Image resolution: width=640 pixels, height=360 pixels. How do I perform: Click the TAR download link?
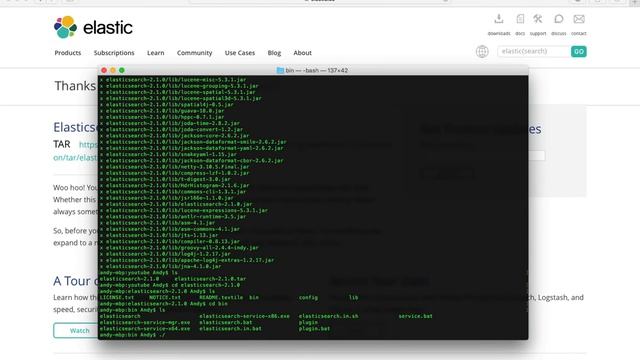76,151
